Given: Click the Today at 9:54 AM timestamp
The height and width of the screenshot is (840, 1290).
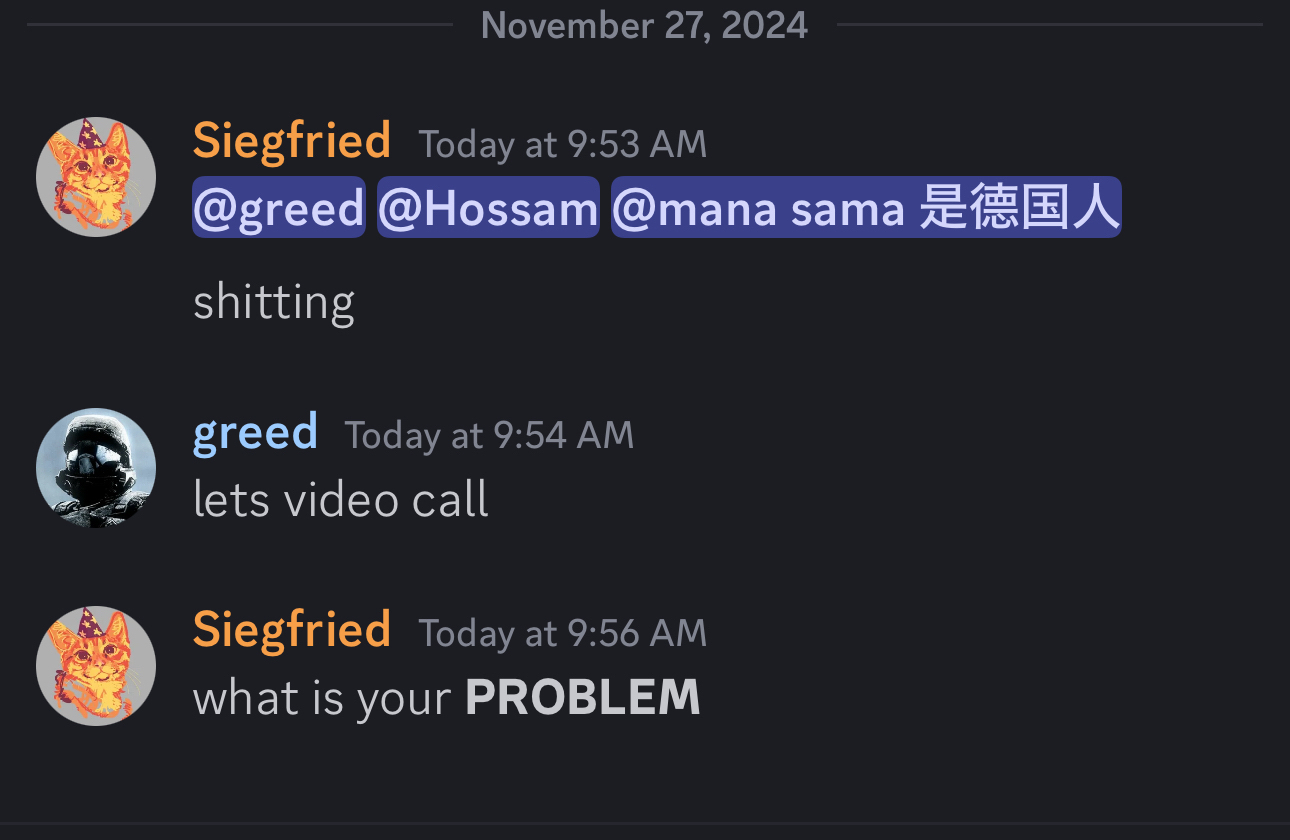Looking at the screenshot, I should click(x=489, y=435).
